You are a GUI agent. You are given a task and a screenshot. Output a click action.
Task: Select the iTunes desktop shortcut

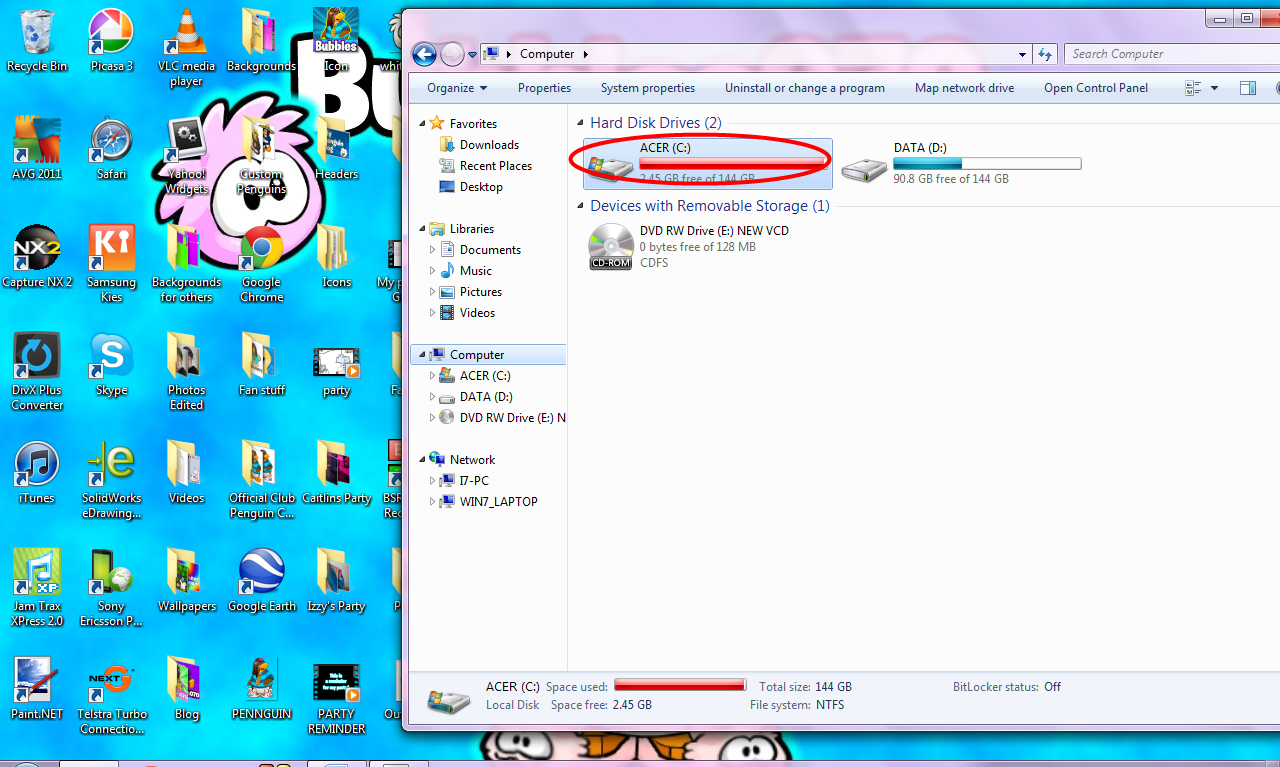coord(37,474)
